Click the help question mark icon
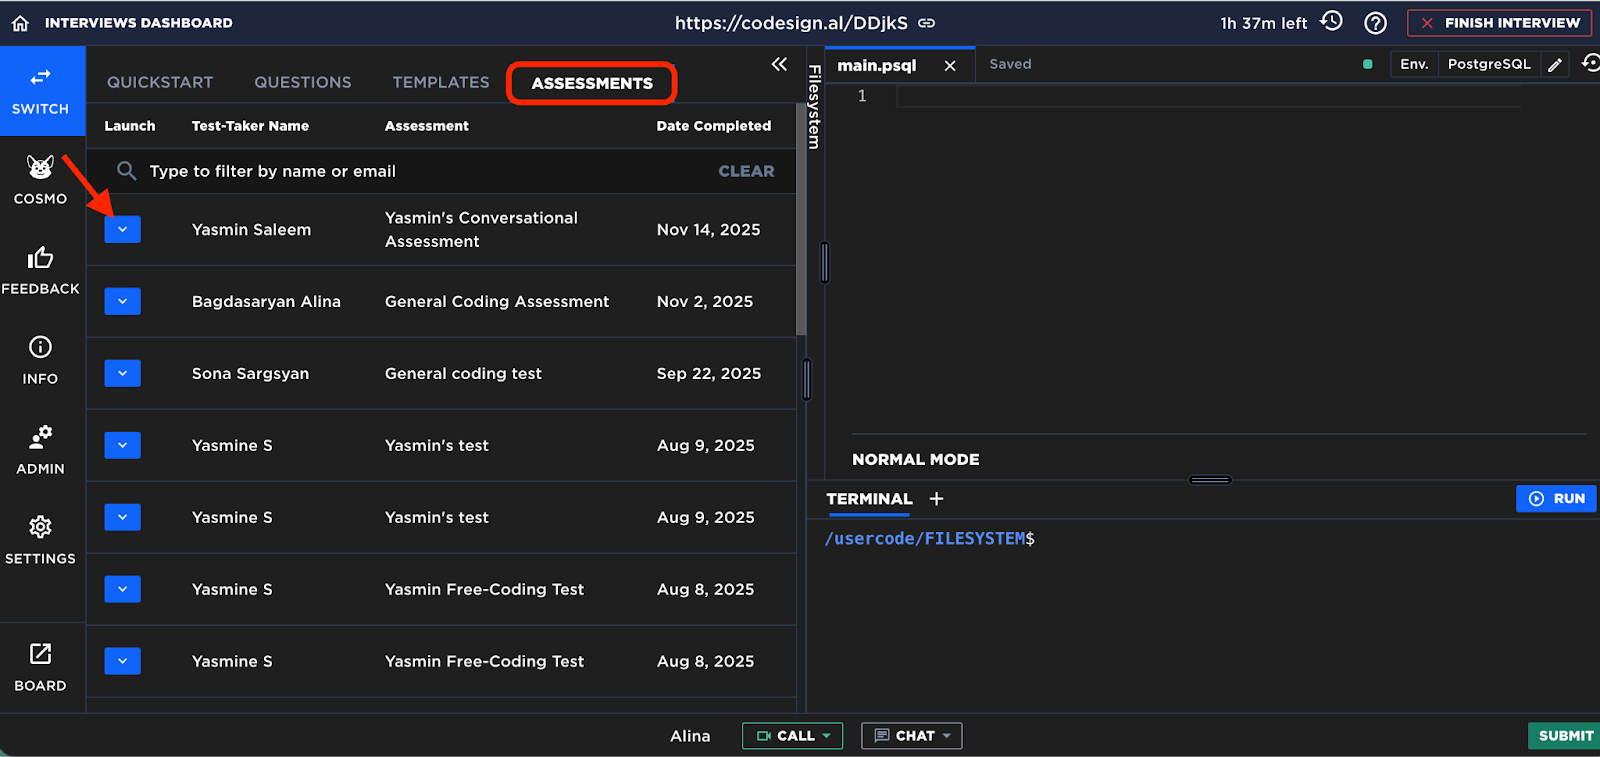The width and height of the screenshot is (1600, 757). 1376,23
